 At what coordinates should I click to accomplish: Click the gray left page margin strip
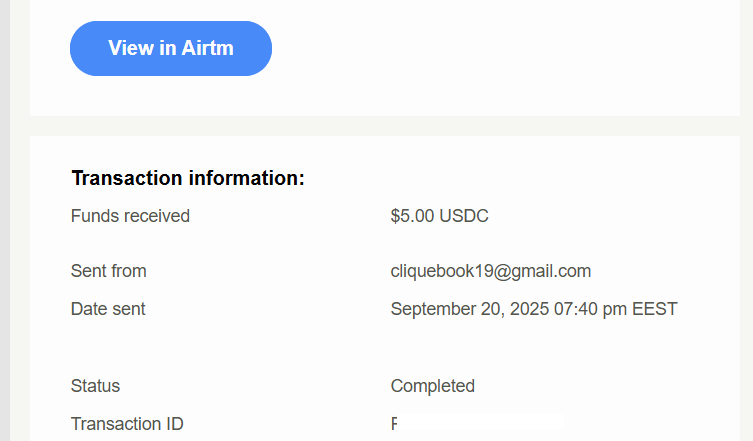click(x=4, y=220)
